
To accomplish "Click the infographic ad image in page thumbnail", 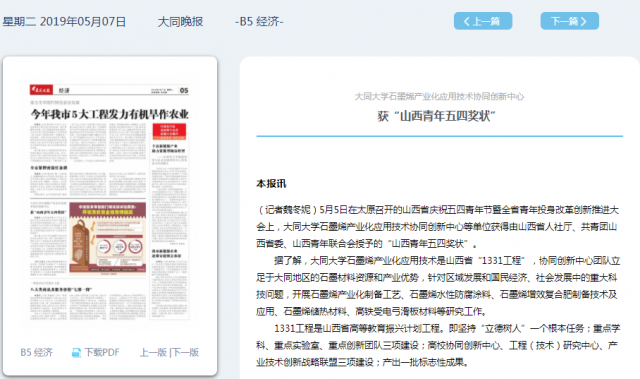I will coord(107,237).
